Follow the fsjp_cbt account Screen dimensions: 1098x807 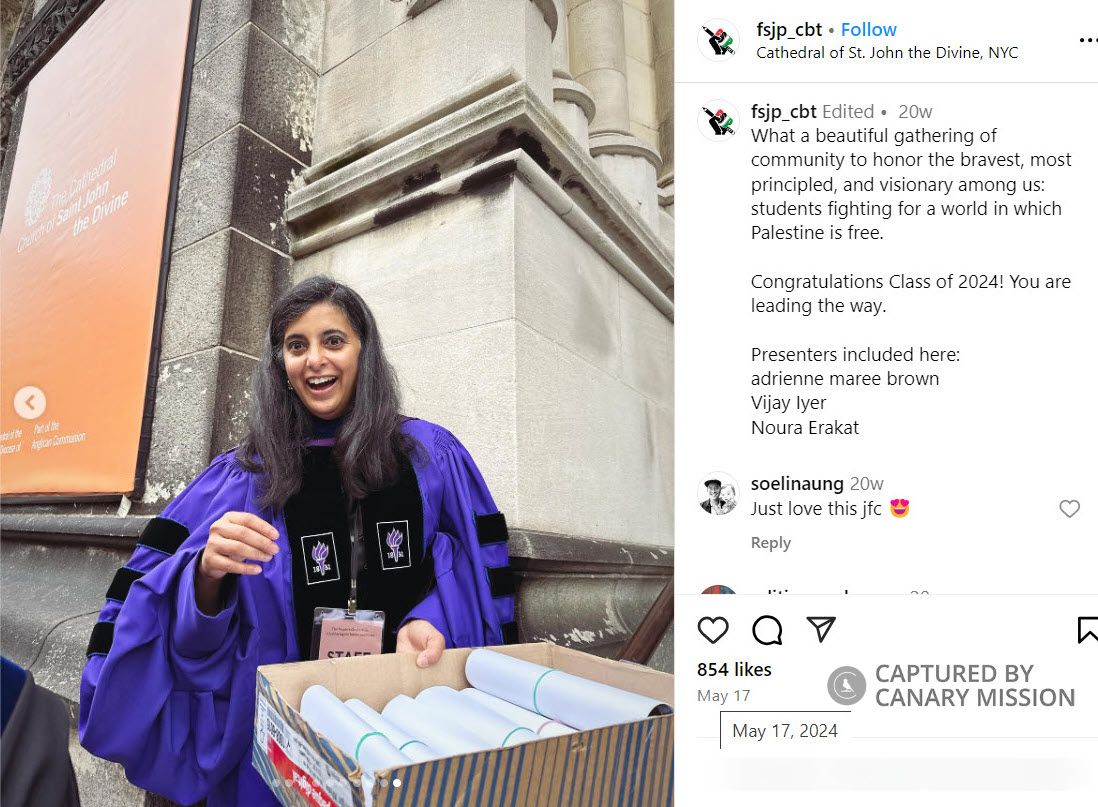pyautogui.click(x=868, y=29)
